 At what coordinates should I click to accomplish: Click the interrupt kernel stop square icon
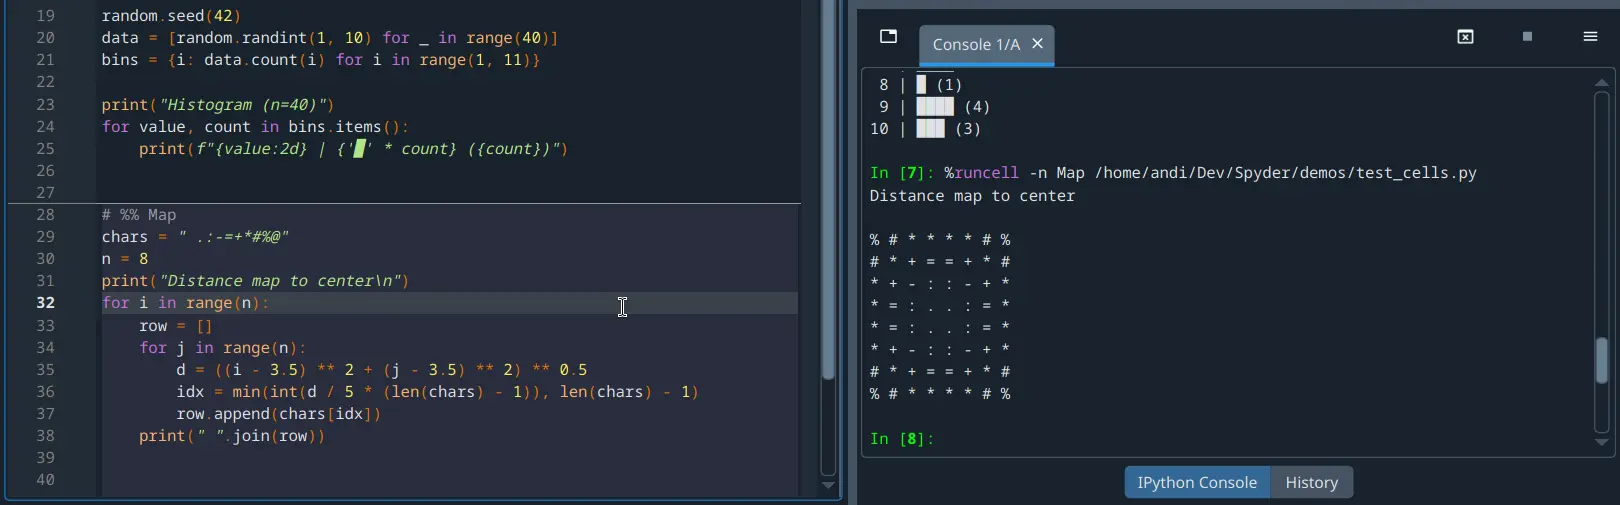[x=1527, y=37]
